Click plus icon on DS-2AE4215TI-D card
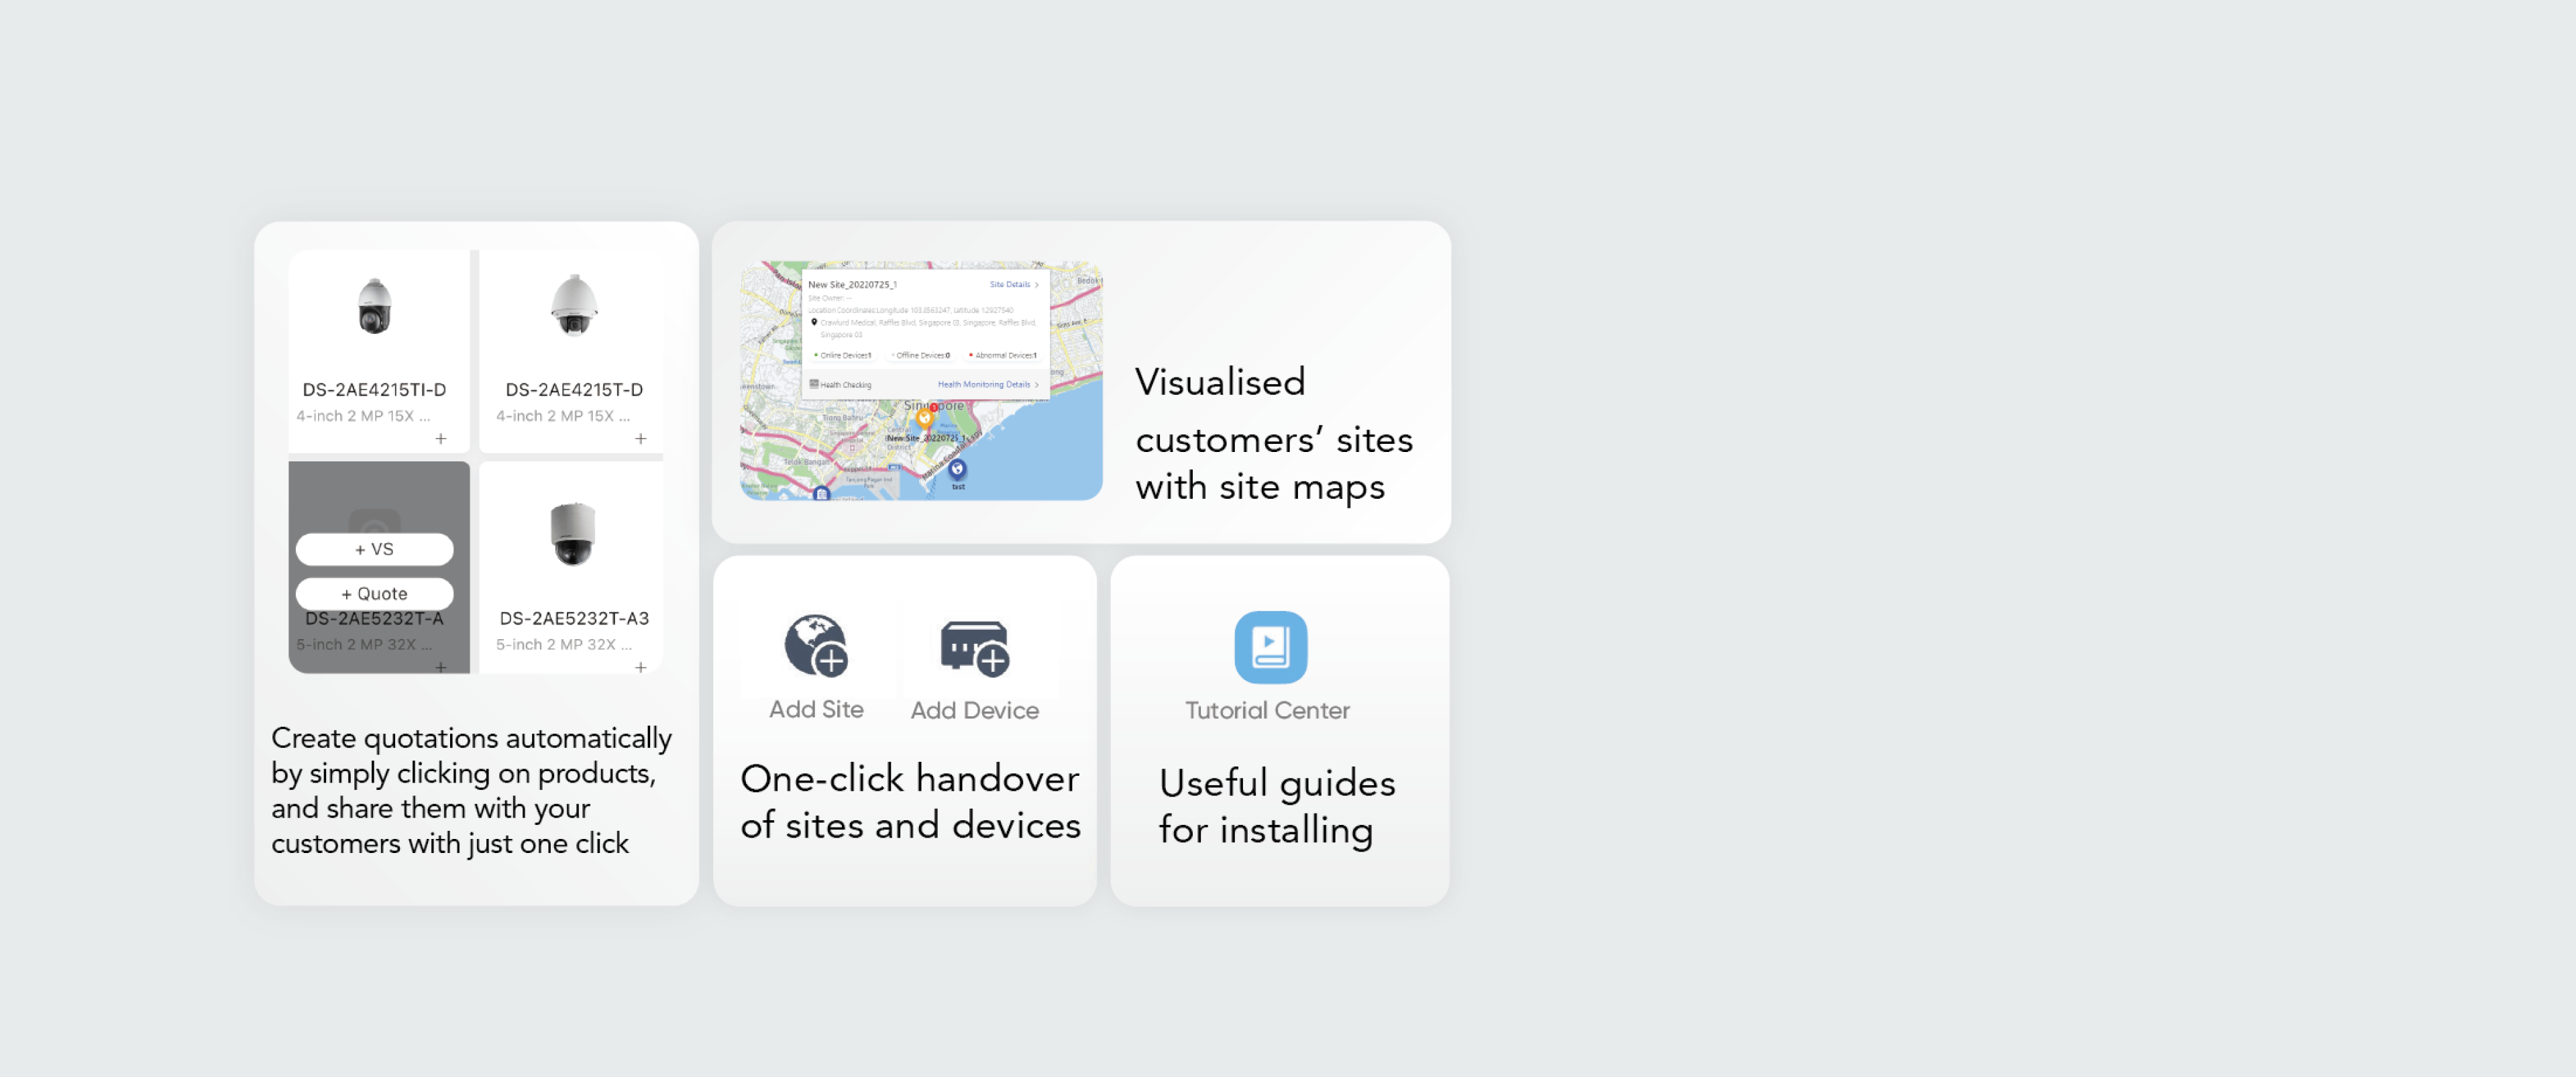The height and width of the screenshot is (1077, 2576). 441,439
